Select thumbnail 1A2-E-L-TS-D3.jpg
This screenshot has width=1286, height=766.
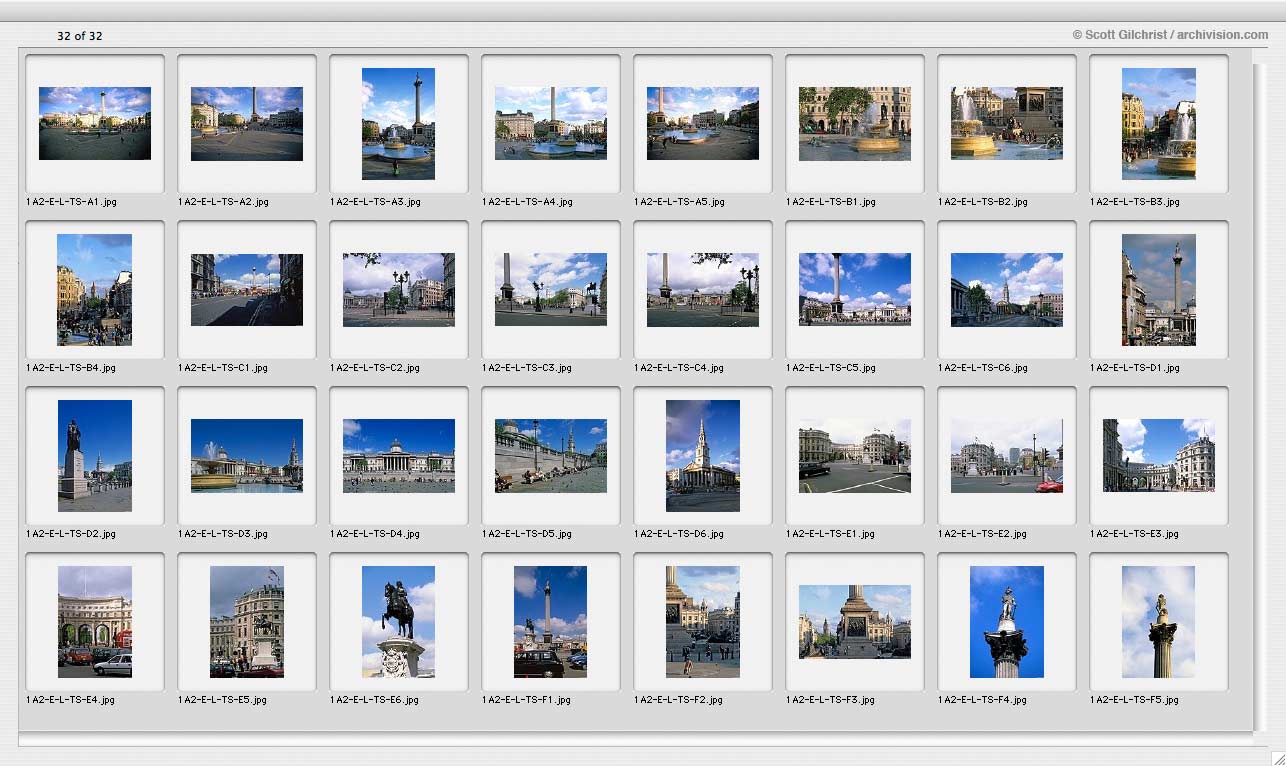[247, 455]
